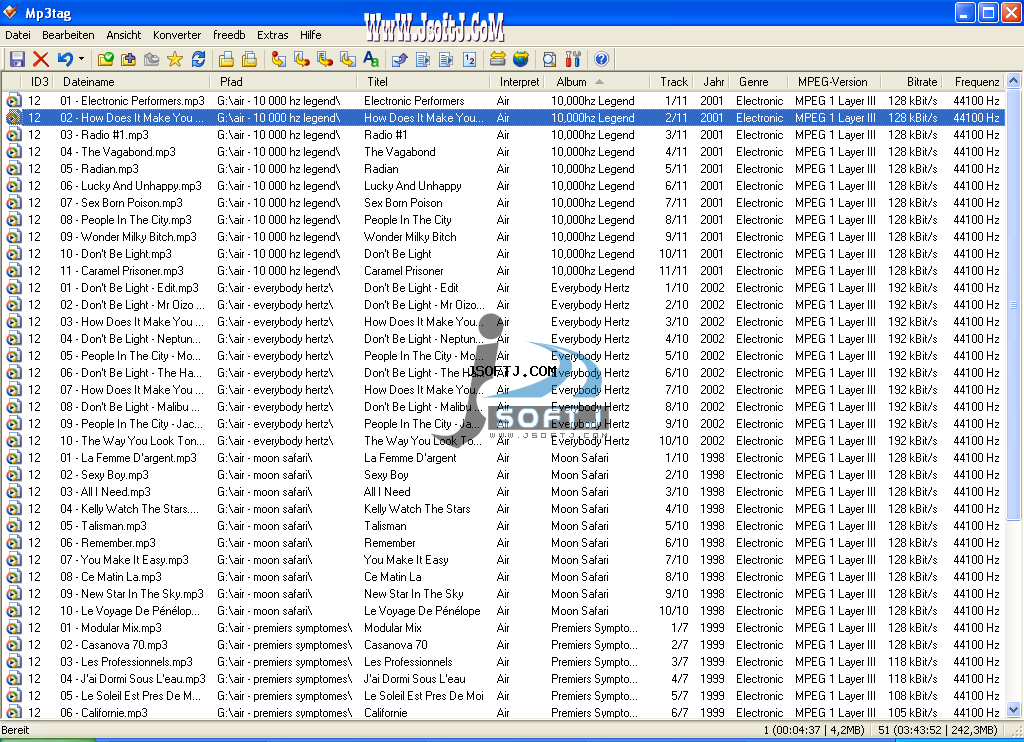The image size is (1024, 742).
Task: Run Tag to Filename converter icon
Action: 278,59
